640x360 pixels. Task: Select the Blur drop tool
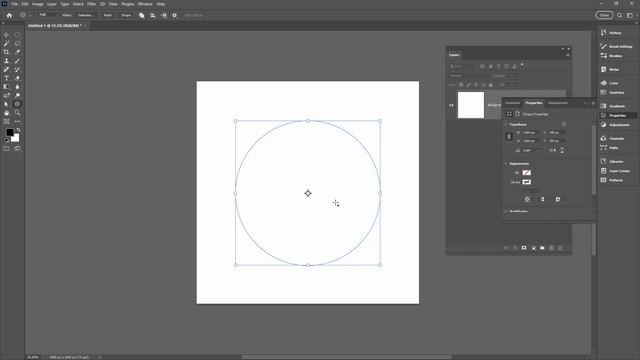[x=17, y=87]
